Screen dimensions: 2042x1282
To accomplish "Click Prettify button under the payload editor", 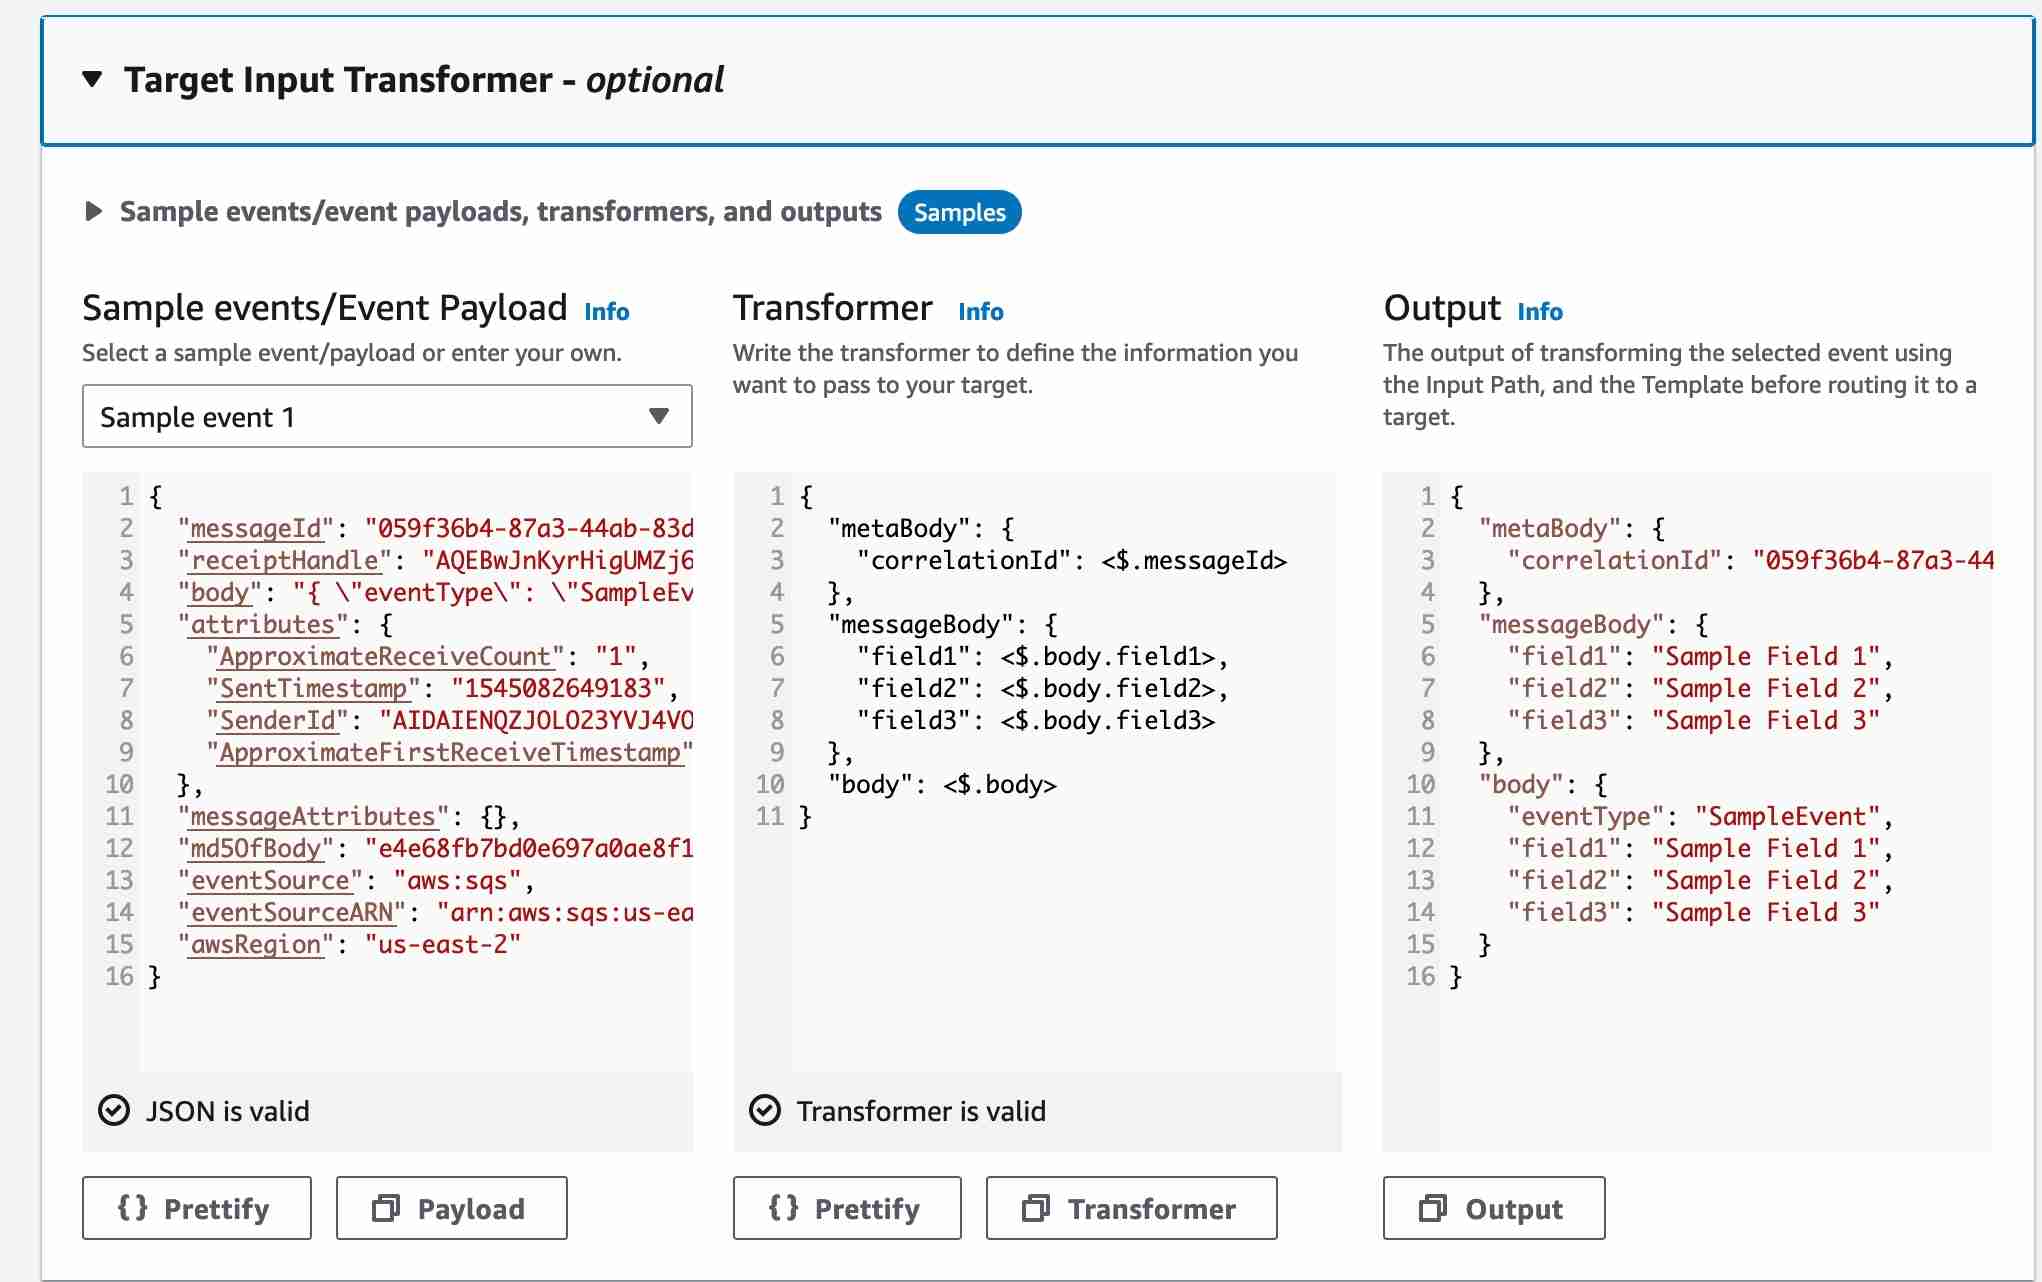I will [x=196, y=1208].
